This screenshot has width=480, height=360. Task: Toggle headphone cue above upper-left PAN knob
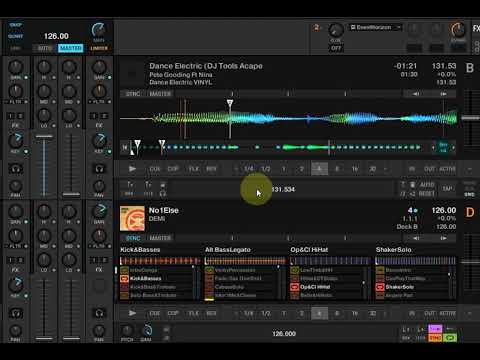pyautogui.click(x=16, y=169)
